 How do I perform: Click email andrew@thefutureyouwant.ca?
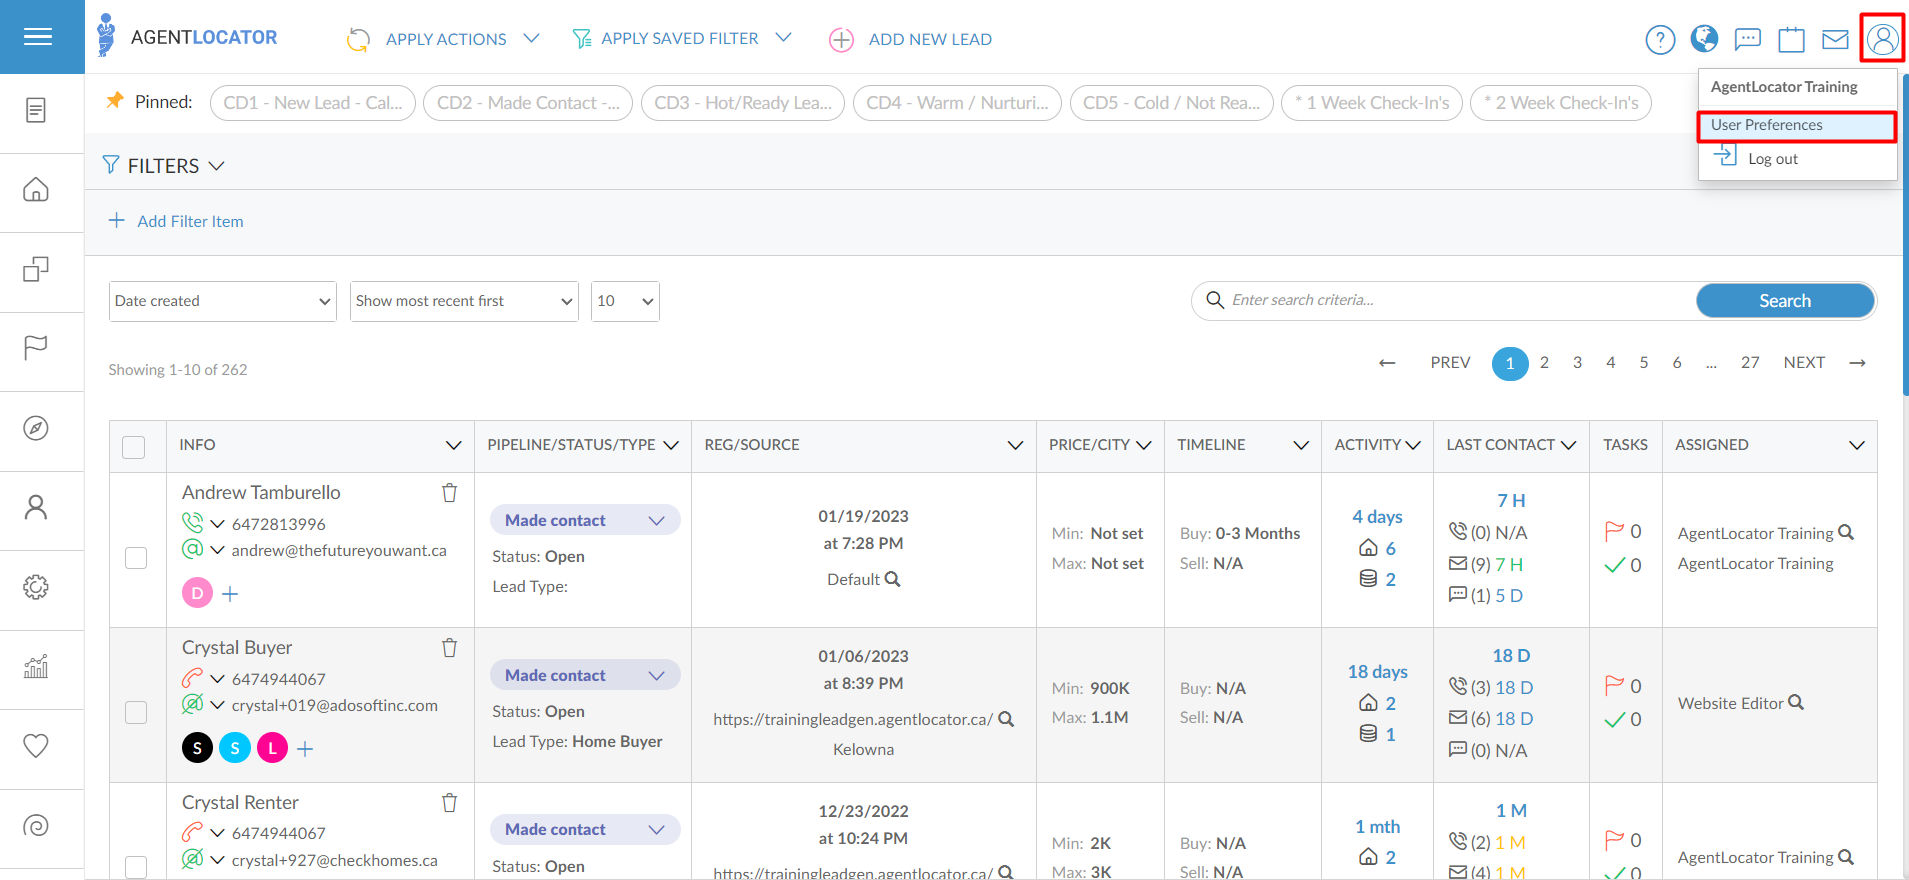pos(339,551)
